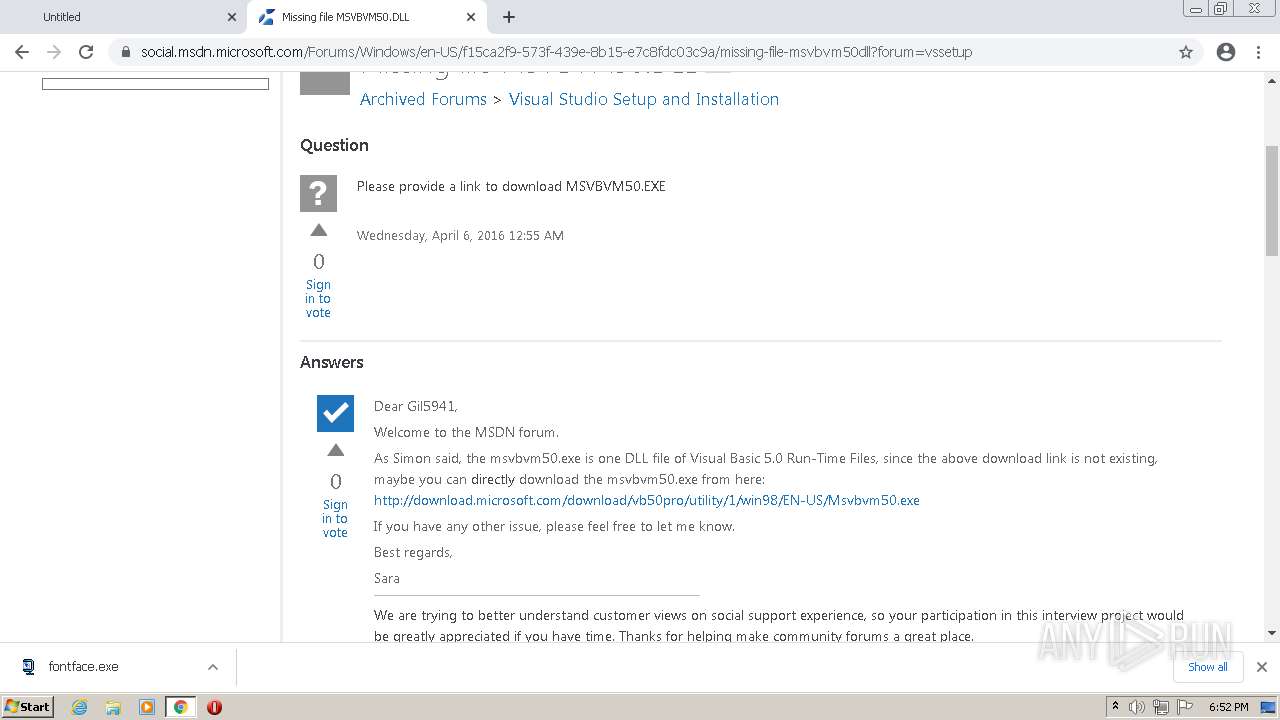Open the Action Center flag icon
The height and width of the screenshot is (720, 1280).
click(x=1183, y=707)
